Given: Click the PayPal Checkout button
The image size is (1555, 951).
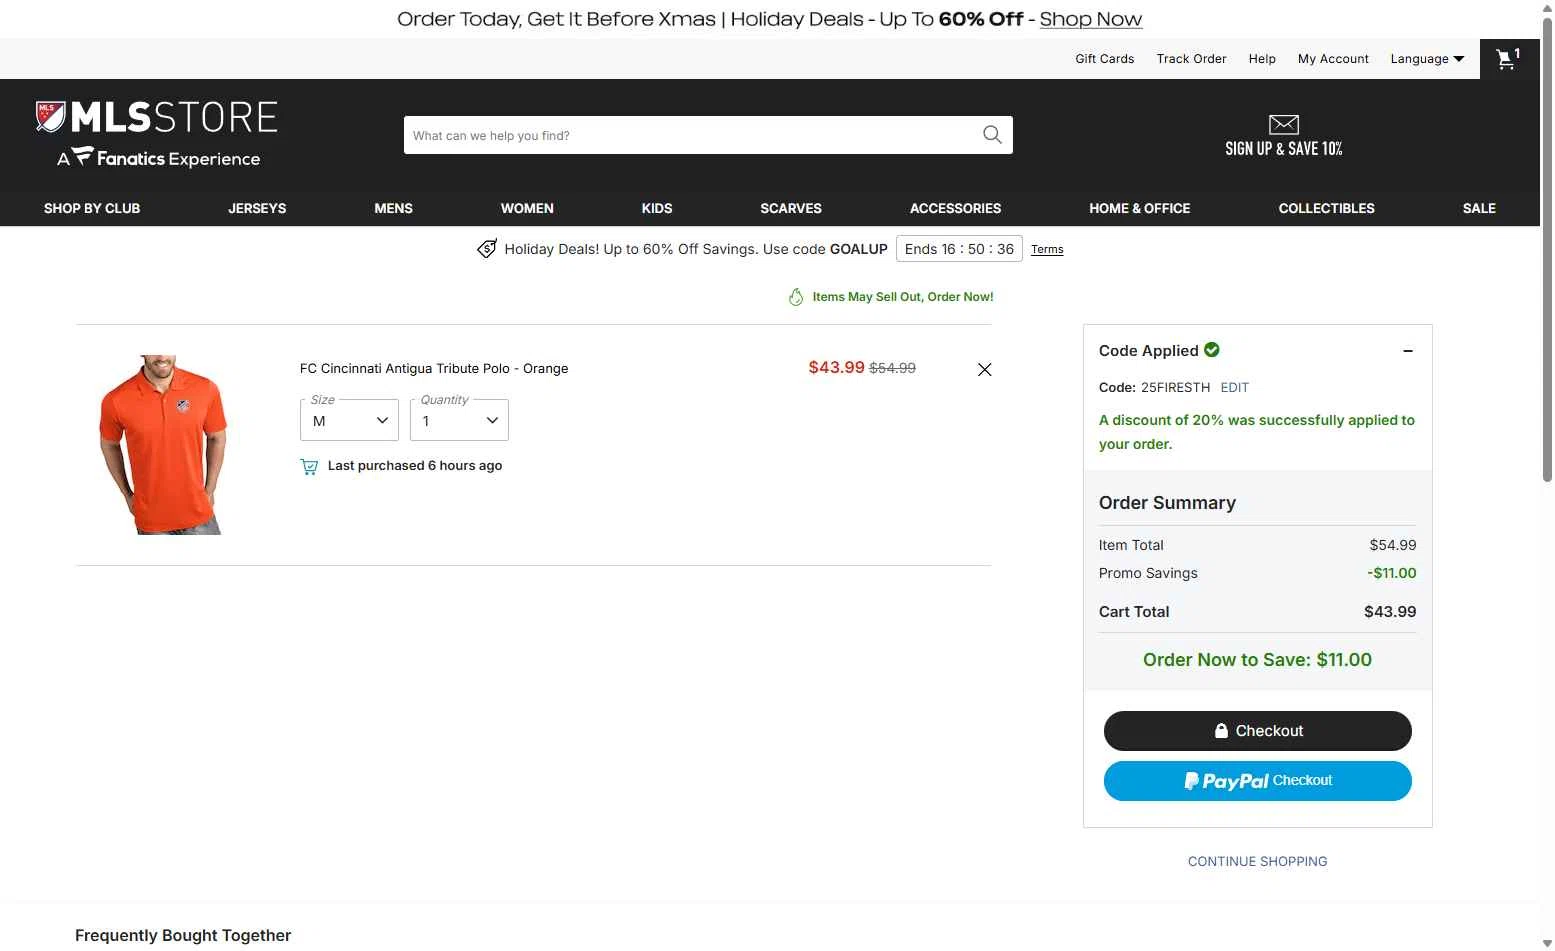Looking at the screenshot, I should tap(1258, 781).
